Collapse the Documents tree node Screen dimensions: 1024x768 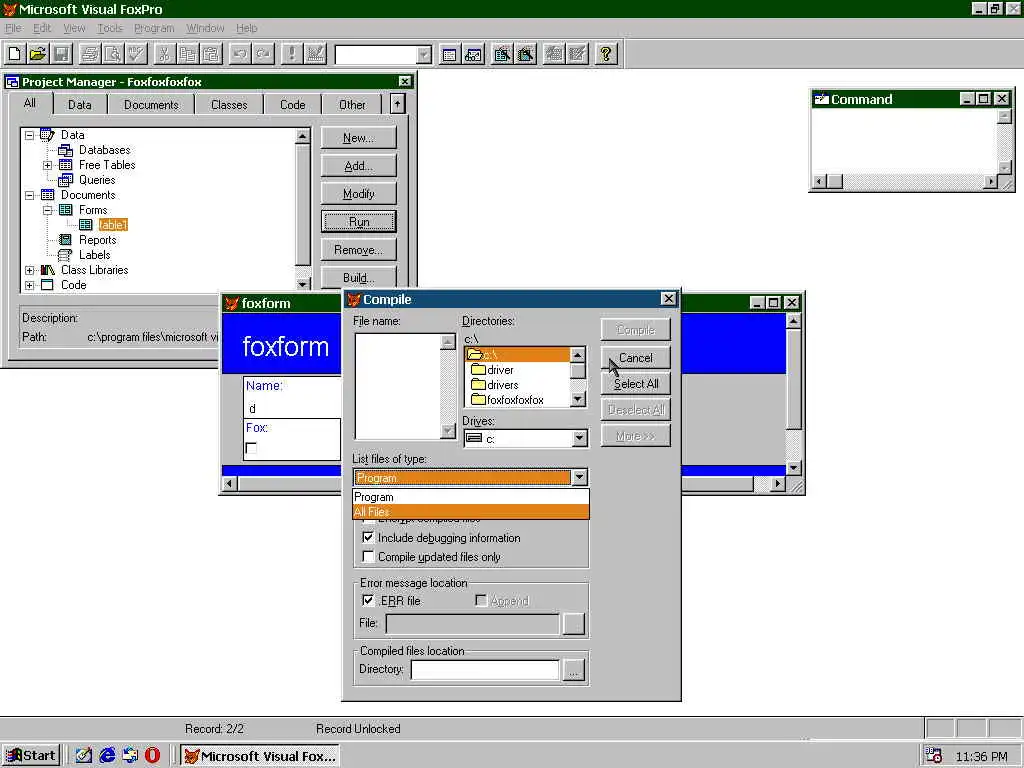click(29, 195)
